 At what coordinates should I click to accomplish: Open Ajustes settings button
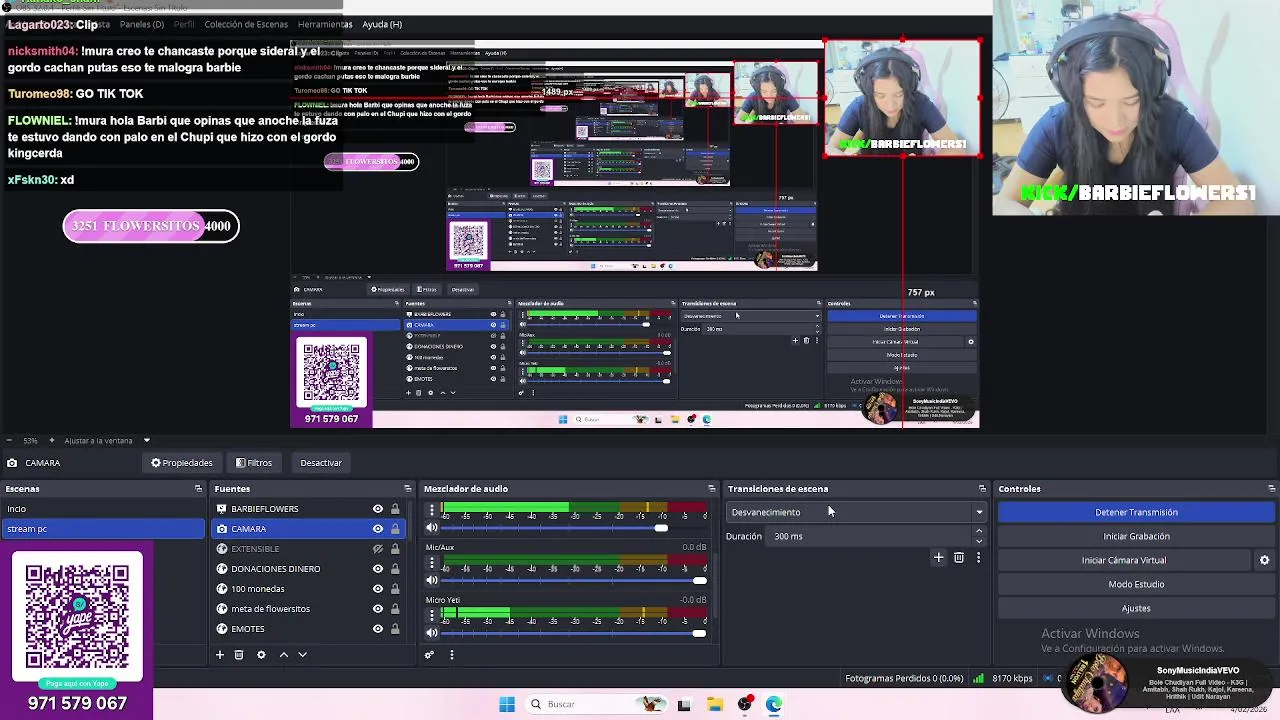1136,608
